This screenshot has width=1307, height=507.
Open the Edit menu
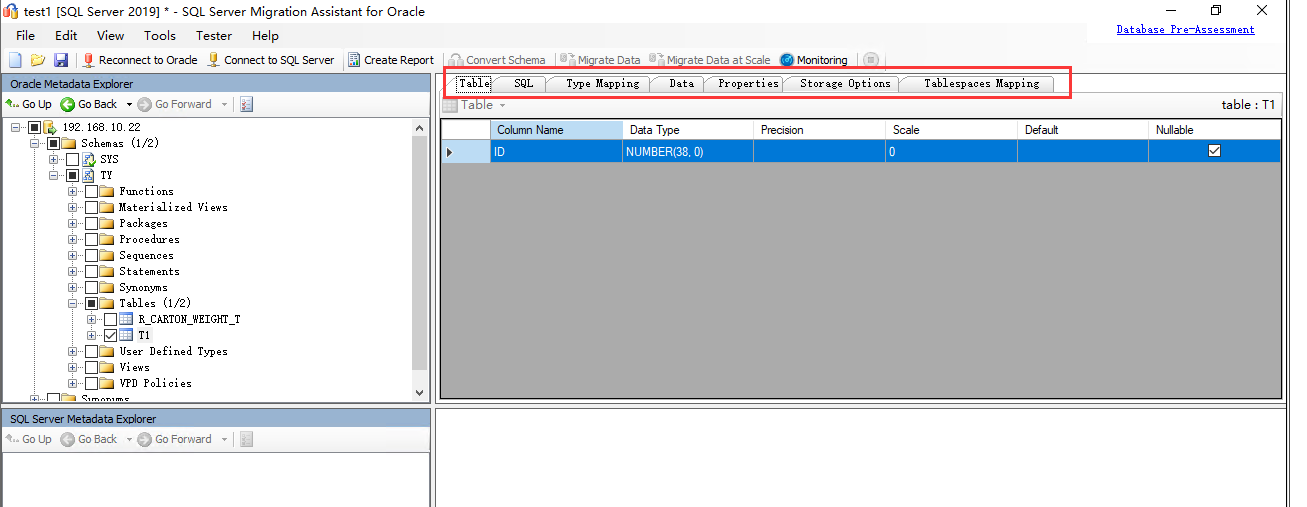(x=66, y=36)
